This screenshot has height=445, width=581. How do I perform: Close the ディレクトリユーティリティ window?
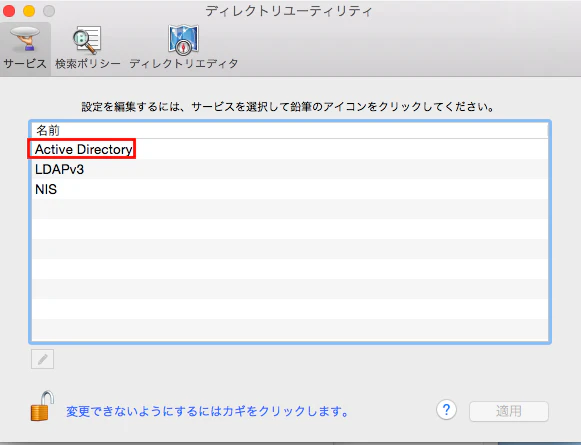(9, 11)
